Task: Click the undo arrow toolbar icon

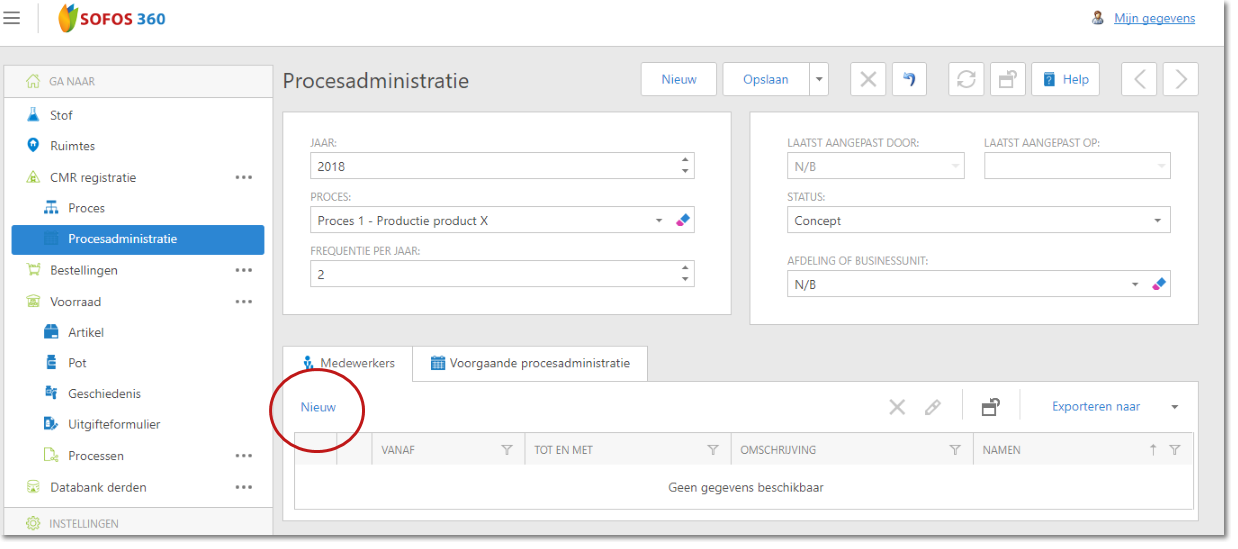Action: pos(908,80)
